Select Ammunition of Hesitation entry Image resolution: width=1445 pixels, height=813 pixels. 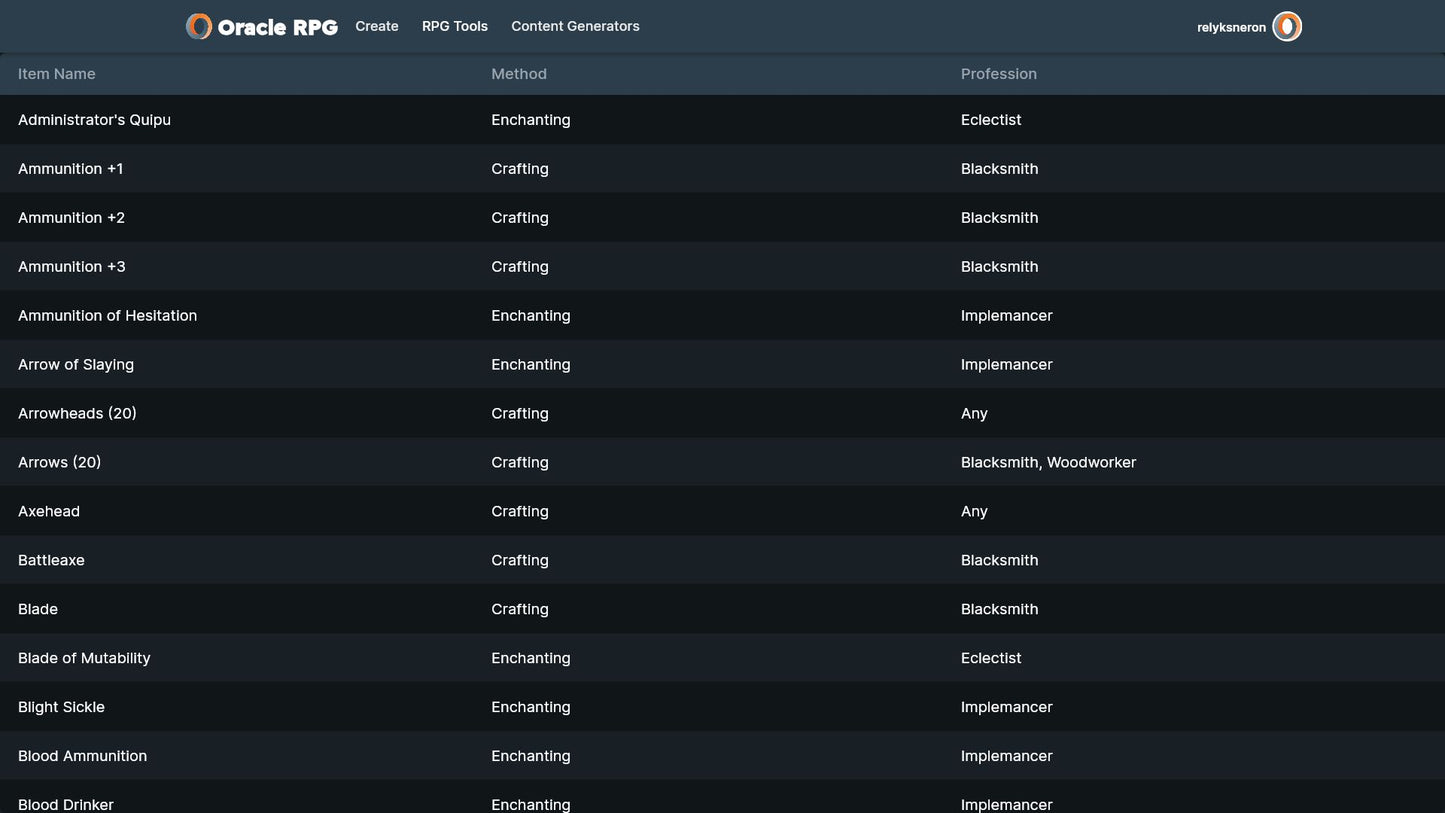tap(108, 316)
